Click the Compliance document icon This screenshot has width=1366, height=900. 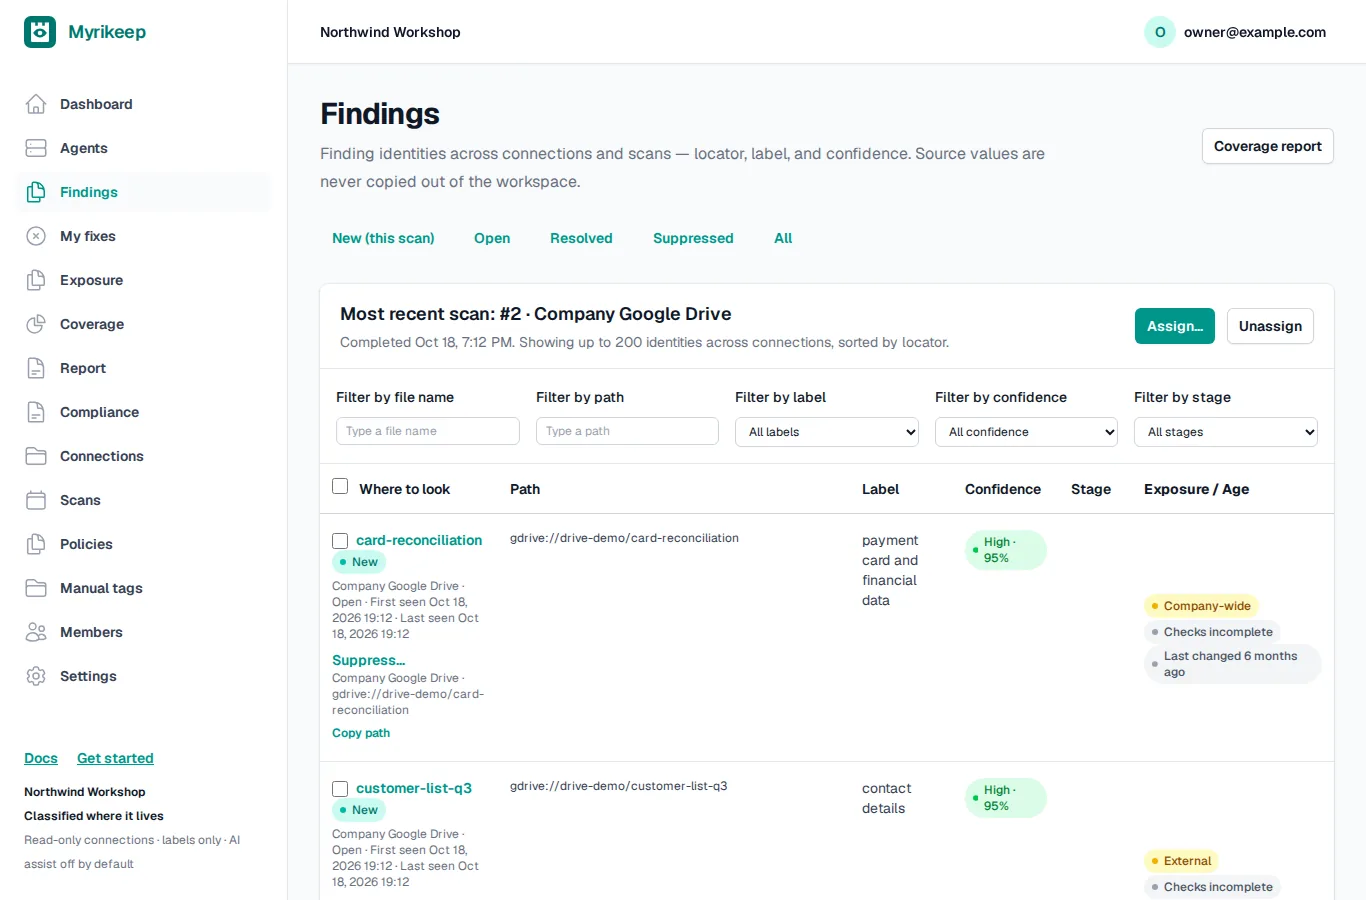click(36, 412)
